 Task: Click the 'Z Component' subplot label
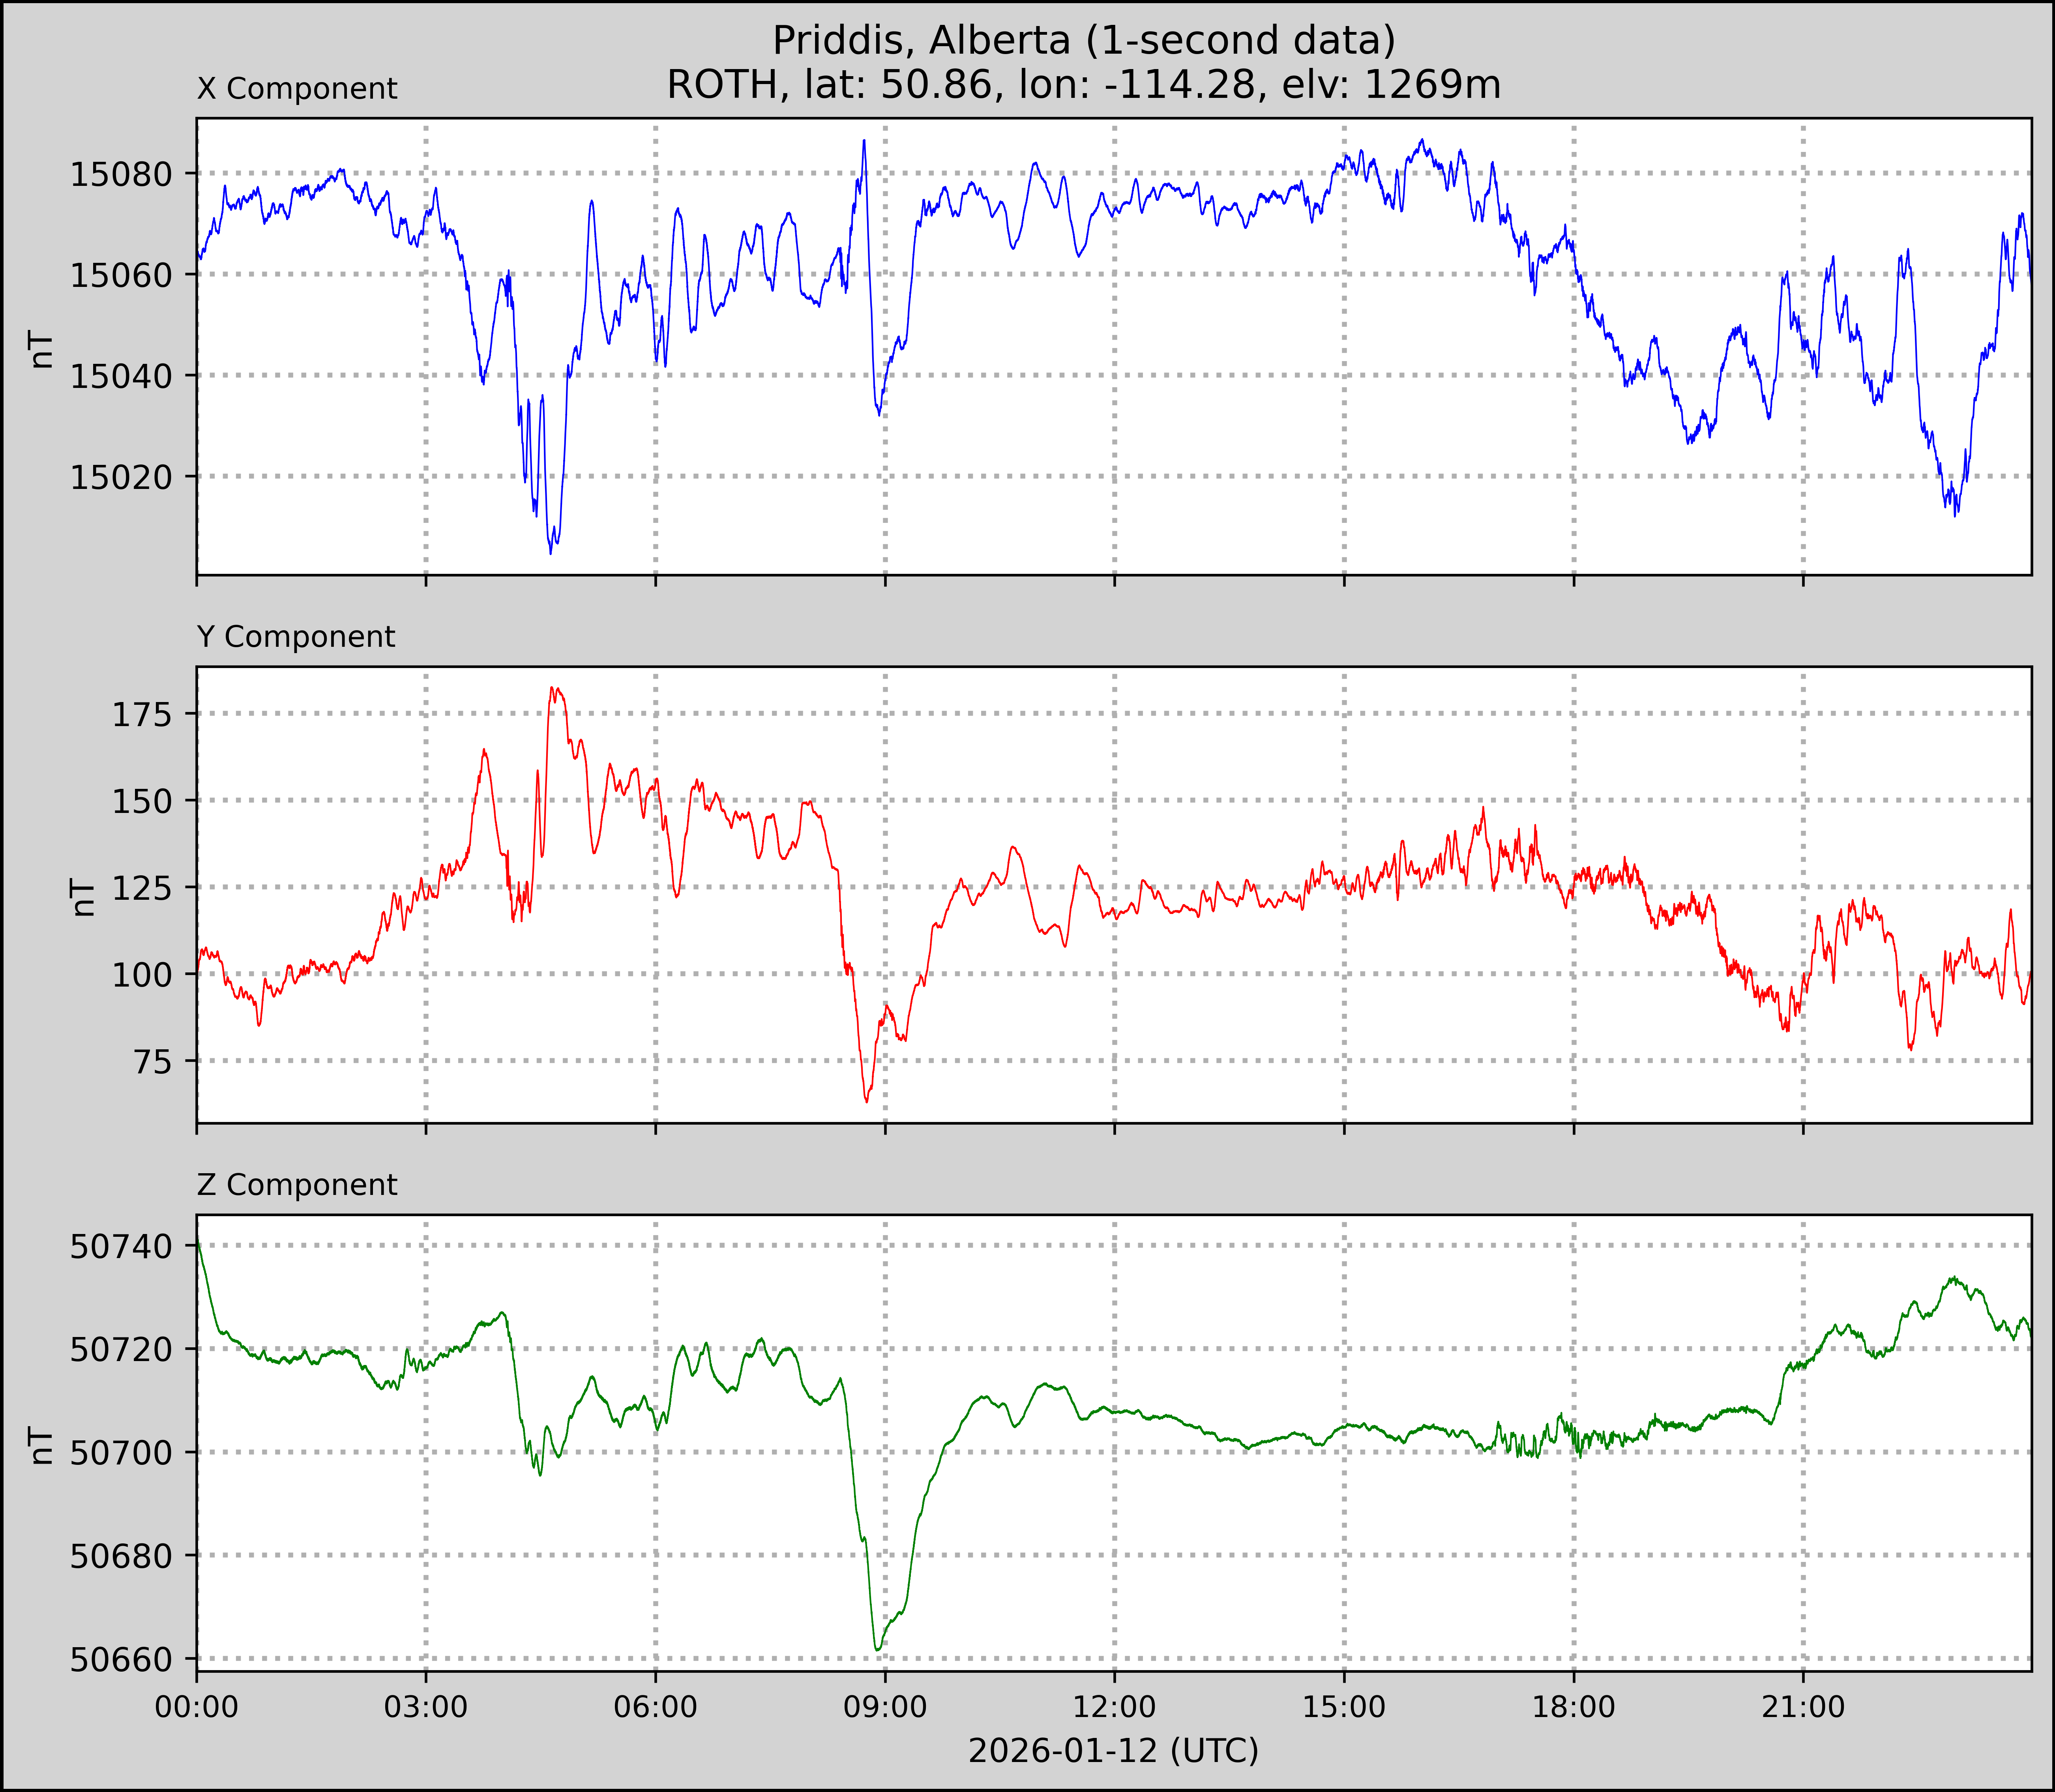coord(297,1185)
